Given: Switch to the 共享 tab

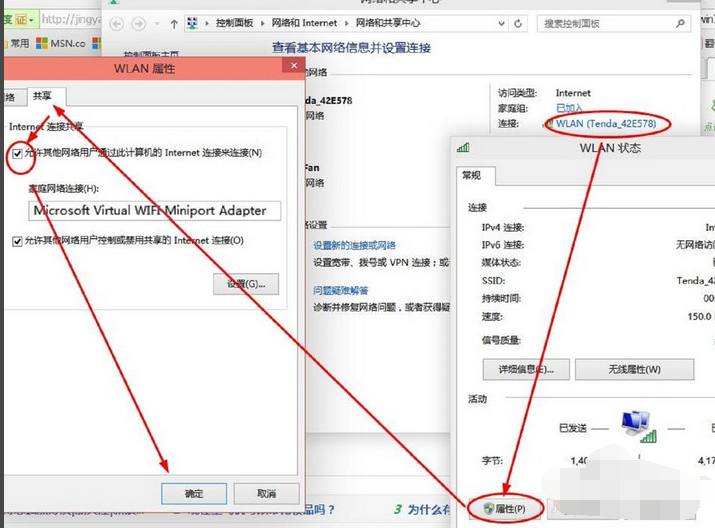Looking at the screenshot, I should 43,96.
